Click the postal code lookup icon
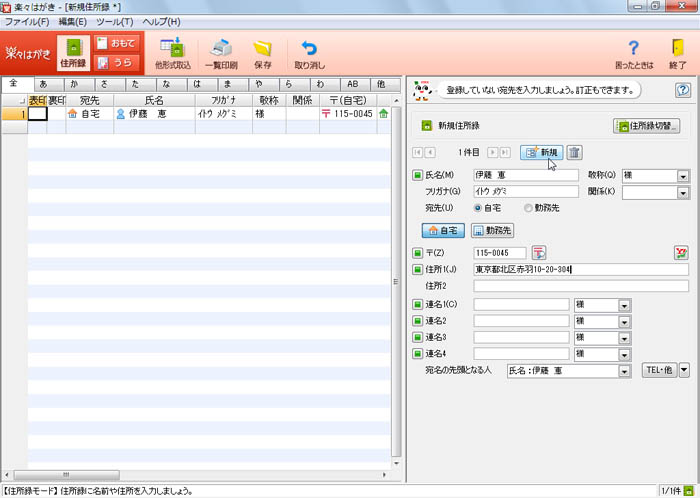Screen dimensions: 700x498 pyautogui.click(x=538, y=252)
